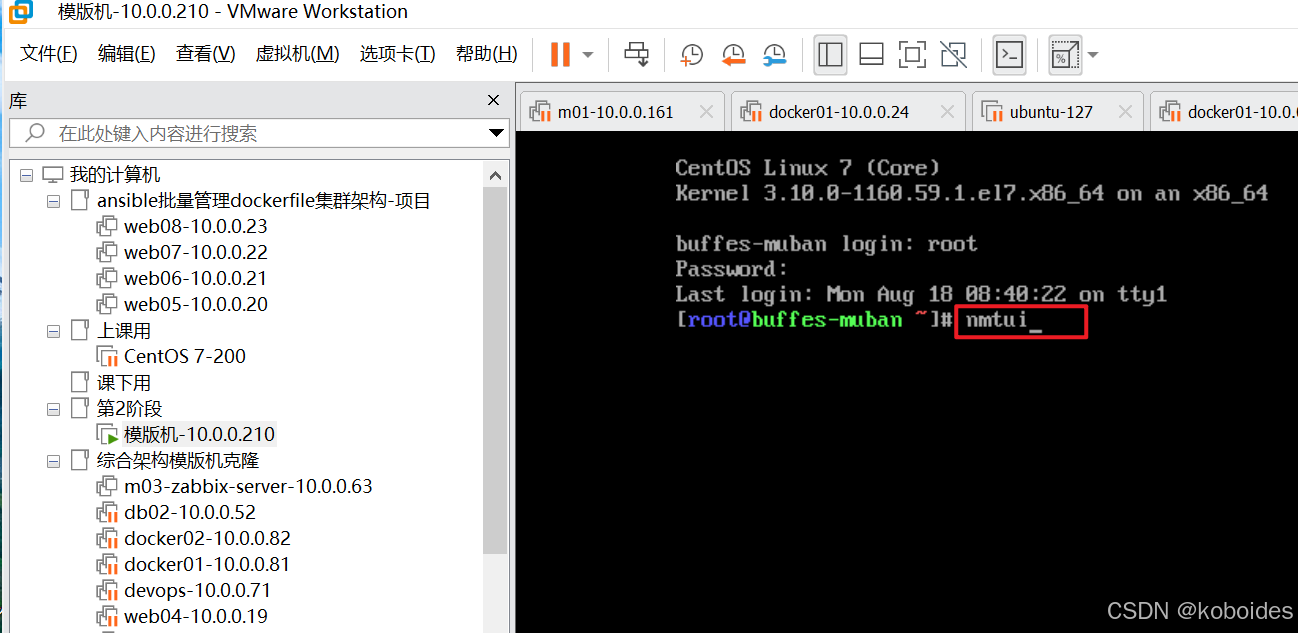Collapse the 上课用 folder node
Screen dimensions: 1298x633
[x=53, y=331]
